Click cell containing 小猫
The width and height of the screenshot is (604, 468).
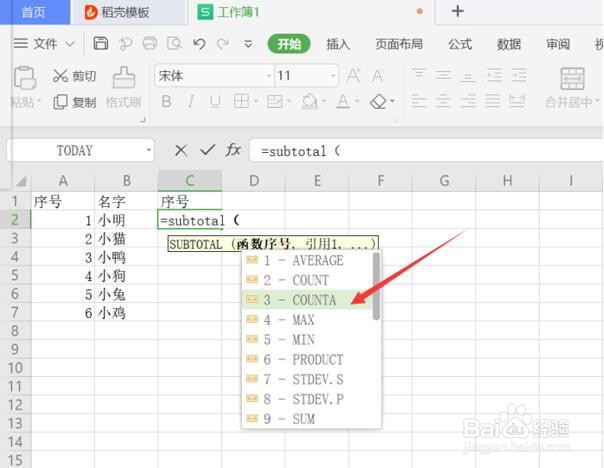point(126,239)
